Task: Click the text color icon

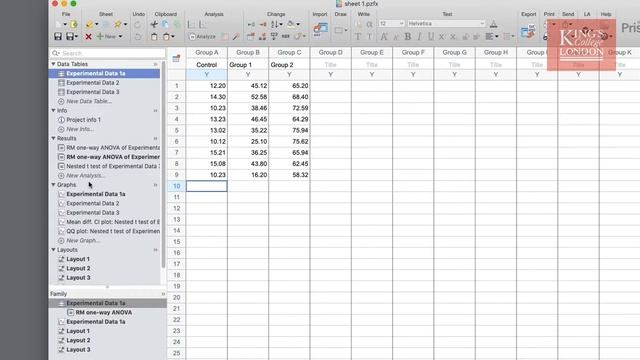Action: click(493, 24)
